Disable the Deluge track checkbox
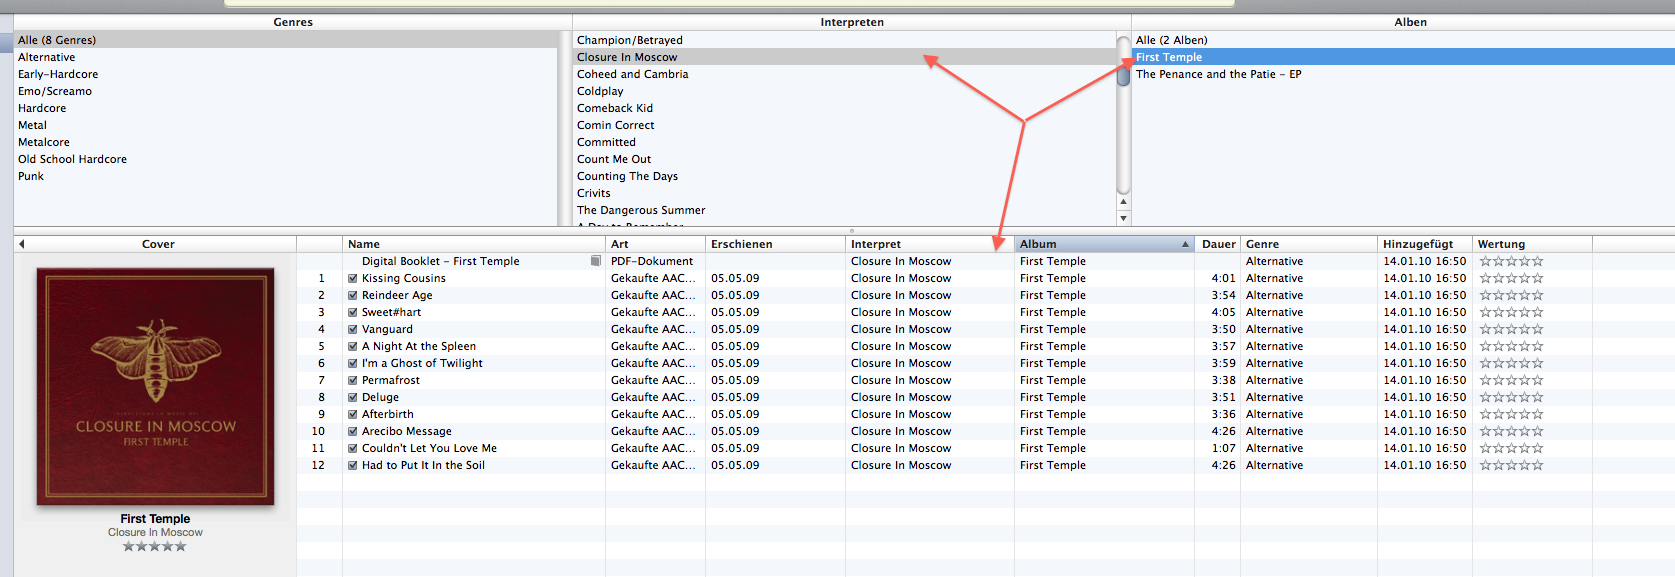Viewport: 1675px width, 577px height. (x=353, y=397)
